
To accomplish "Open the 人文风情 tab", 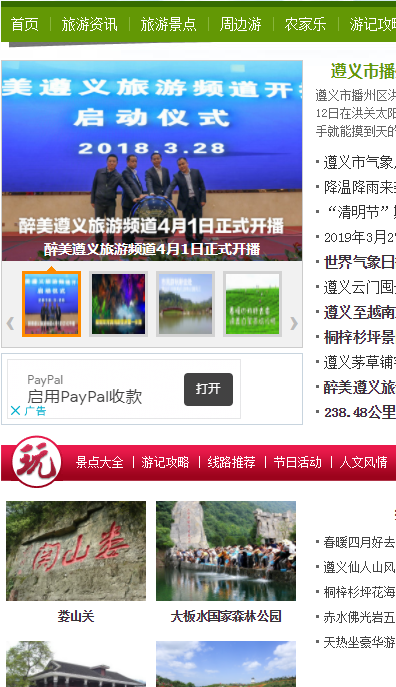I will pos(363,462).
